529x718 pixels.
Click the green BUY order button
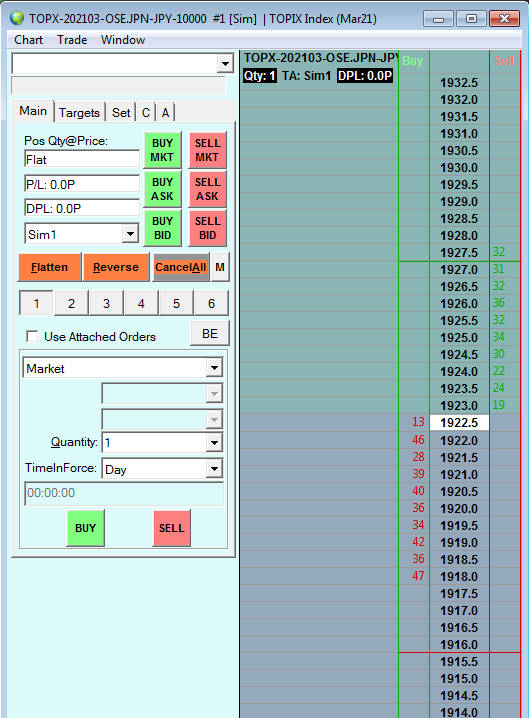coord(86,528)
